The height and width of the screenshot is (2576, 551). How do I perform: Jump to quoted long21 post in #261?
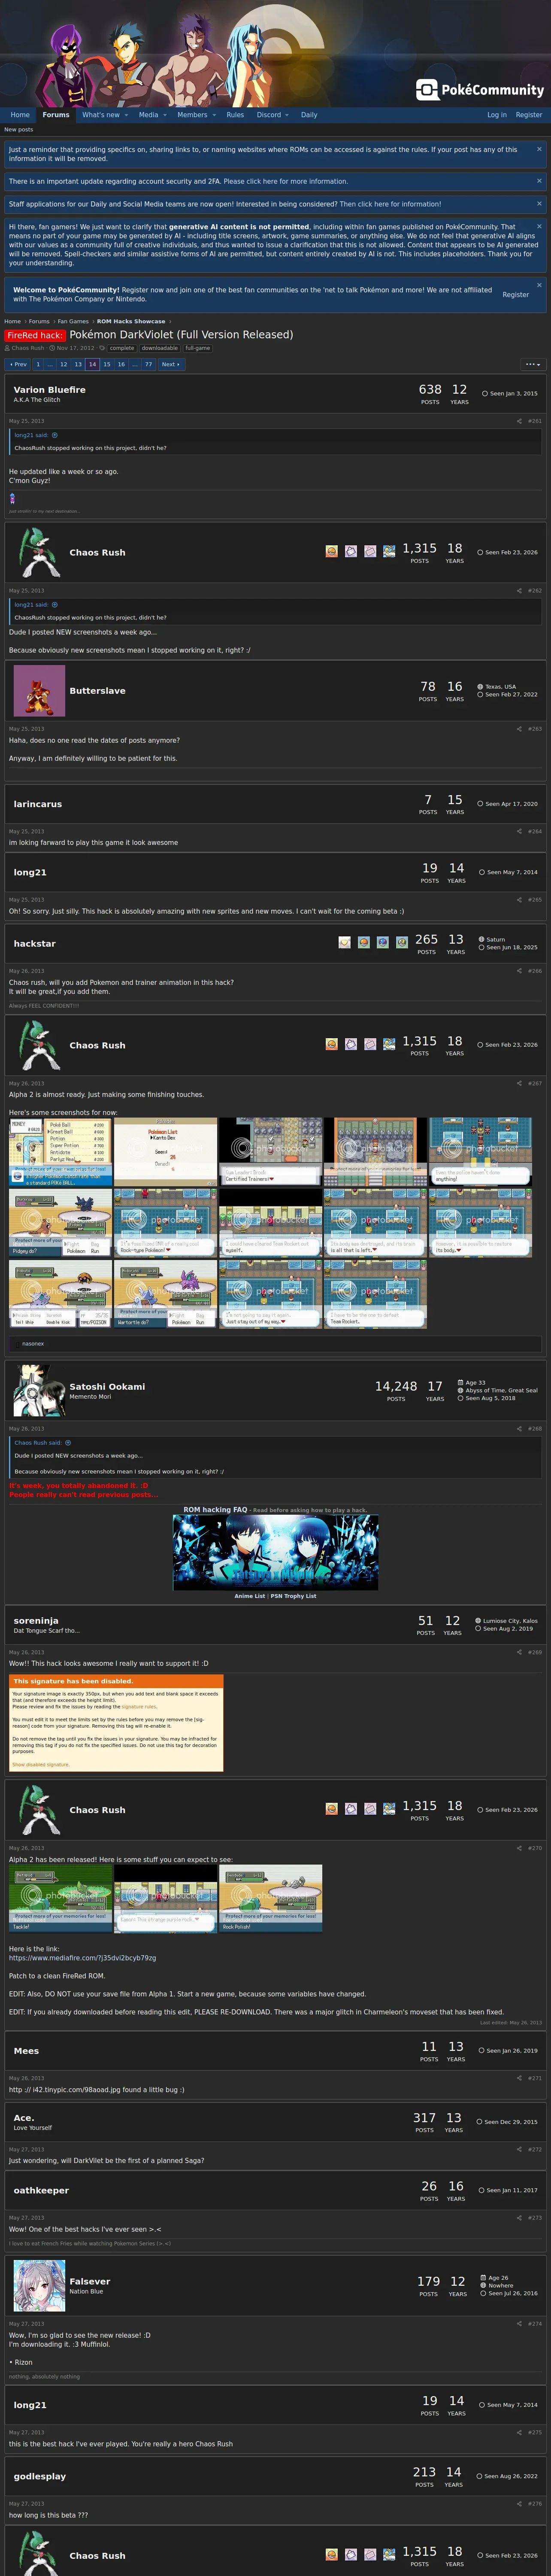click(54, 435)
